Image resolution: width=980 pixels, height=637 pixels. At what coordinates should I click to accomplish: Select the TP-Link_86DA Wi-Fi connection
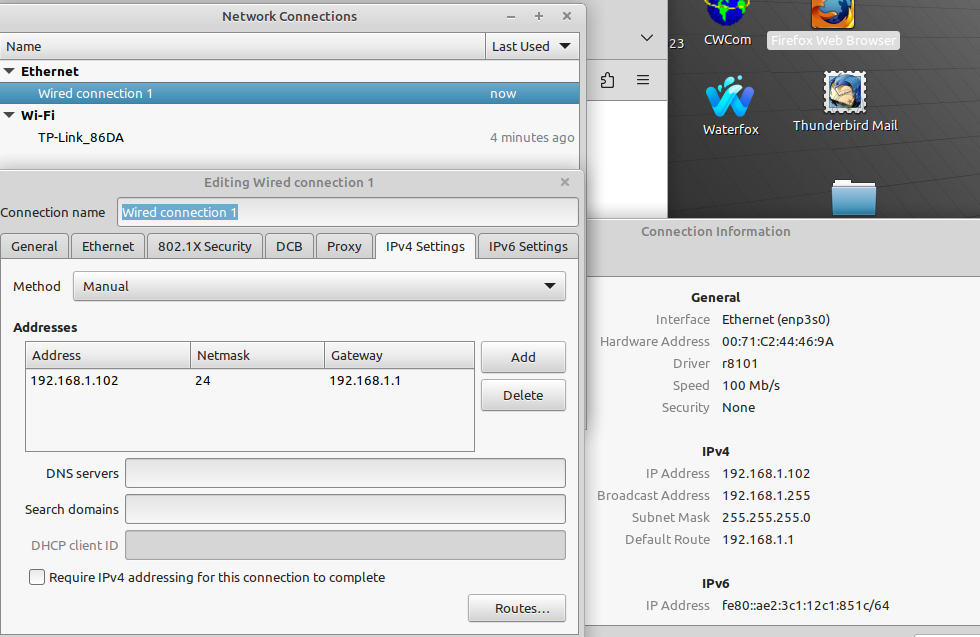pos(81,137)
